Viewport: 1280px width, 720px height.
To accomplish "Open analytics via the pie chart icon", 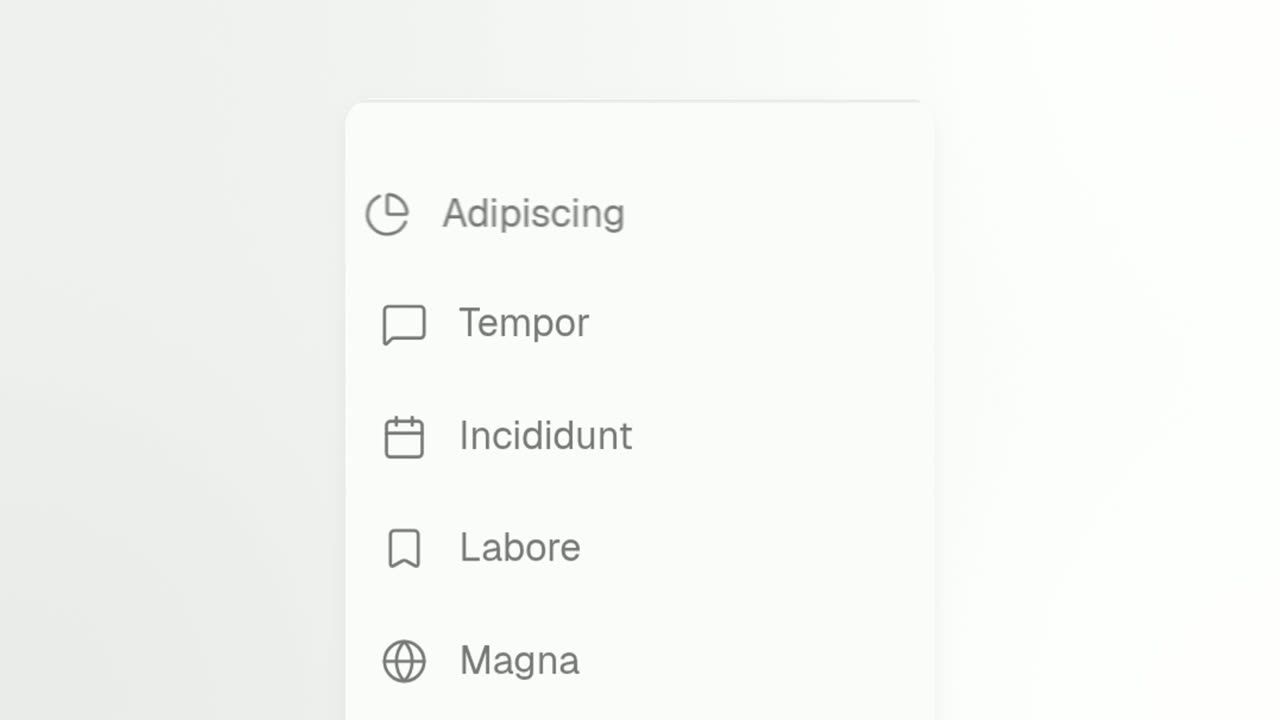I will tap(387, 214).
